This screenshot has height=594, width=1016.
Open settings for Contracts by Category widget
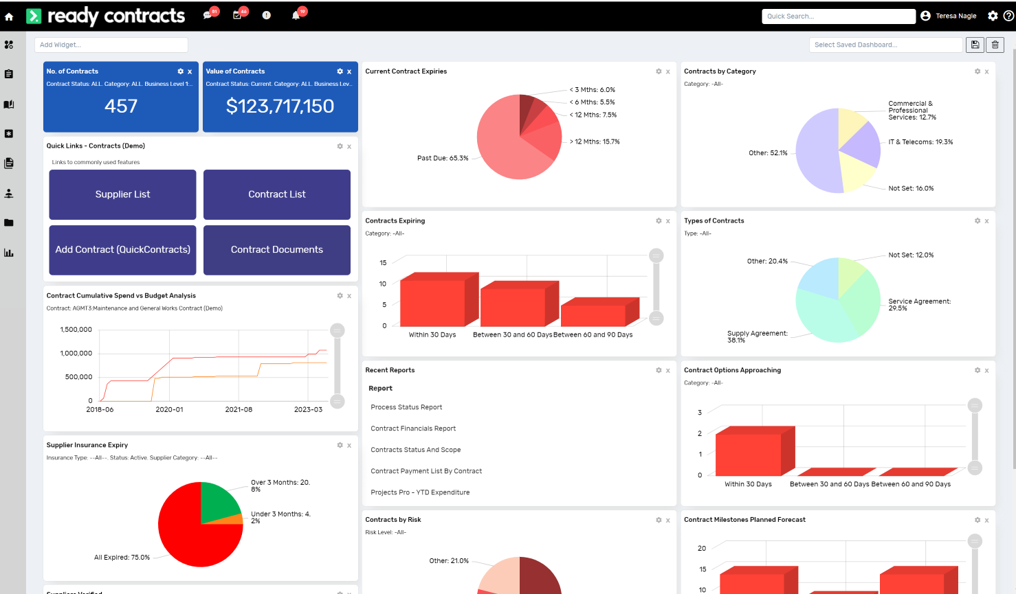click(x=977, y=71)
